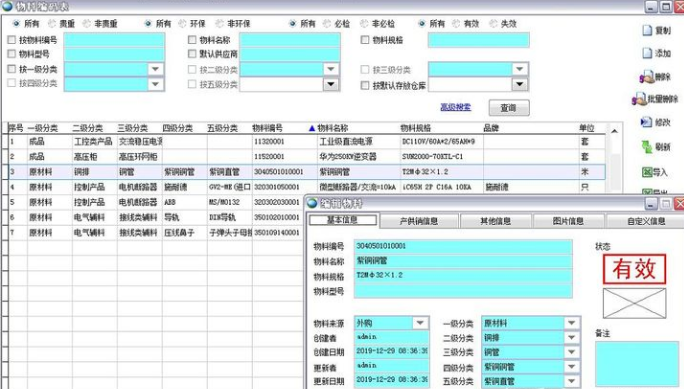Click the 修改 (modify) icon

click(x=646, y=122)
